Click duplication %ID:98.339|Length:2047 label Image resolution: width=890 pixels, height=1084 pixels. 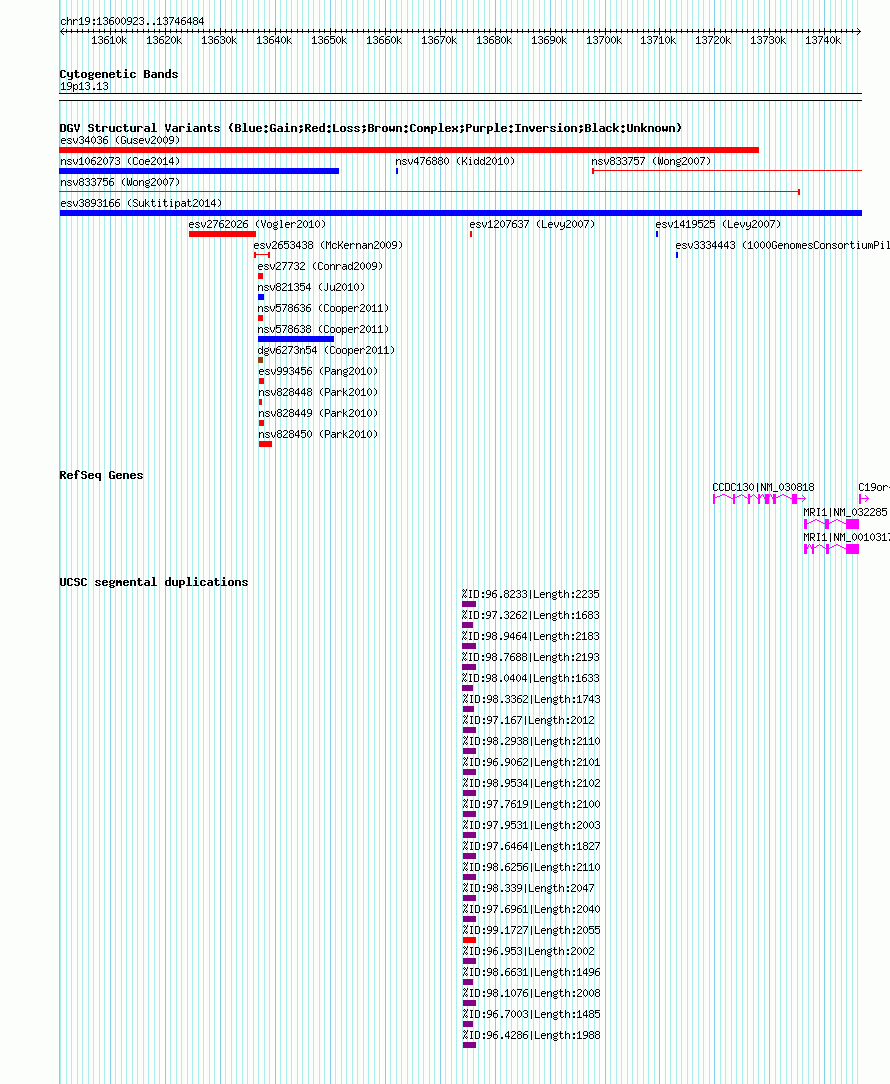point(528,888)
